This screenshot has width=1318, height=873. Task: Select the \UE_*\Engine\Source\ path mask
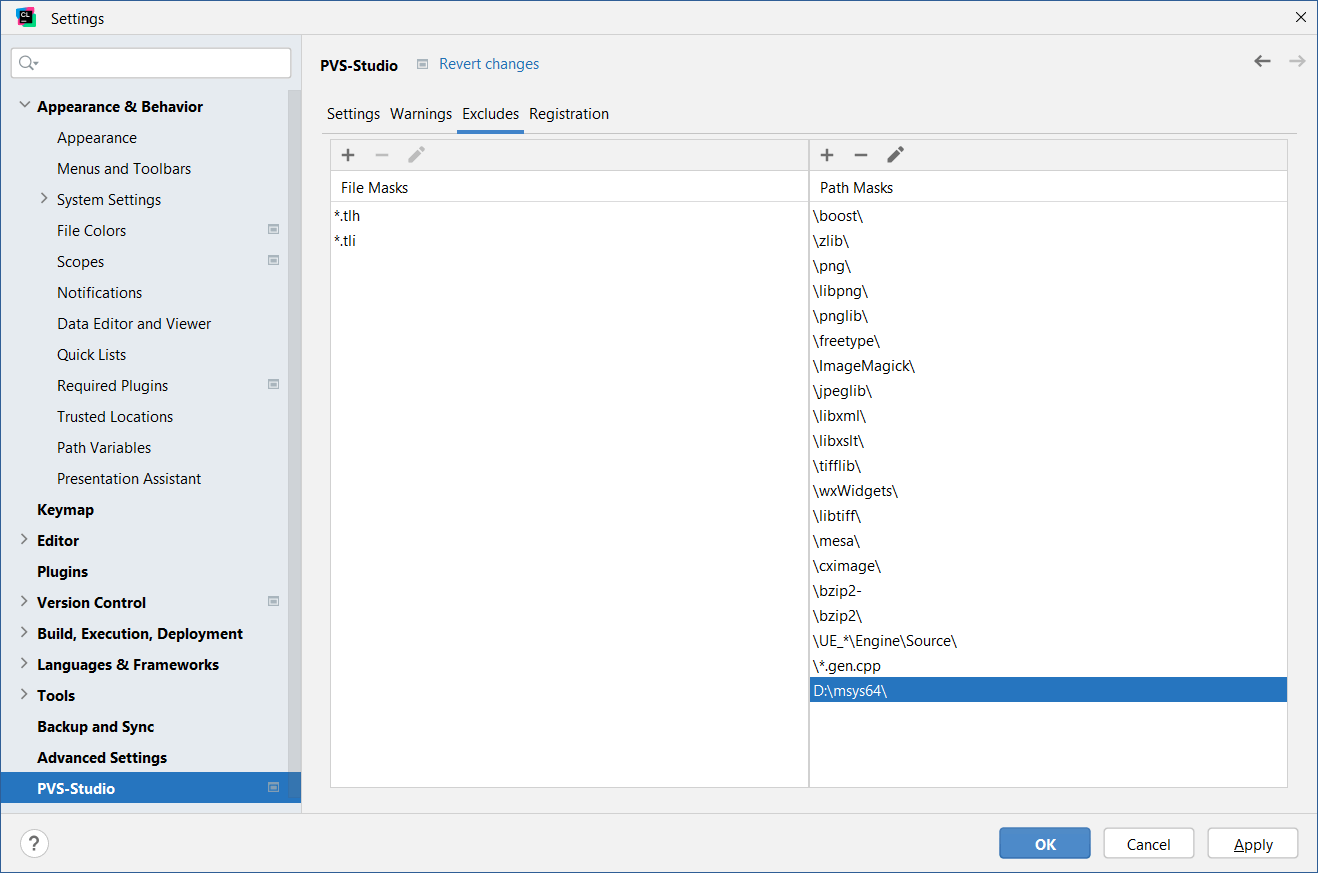pyautogui.click(x=885, y=641)
